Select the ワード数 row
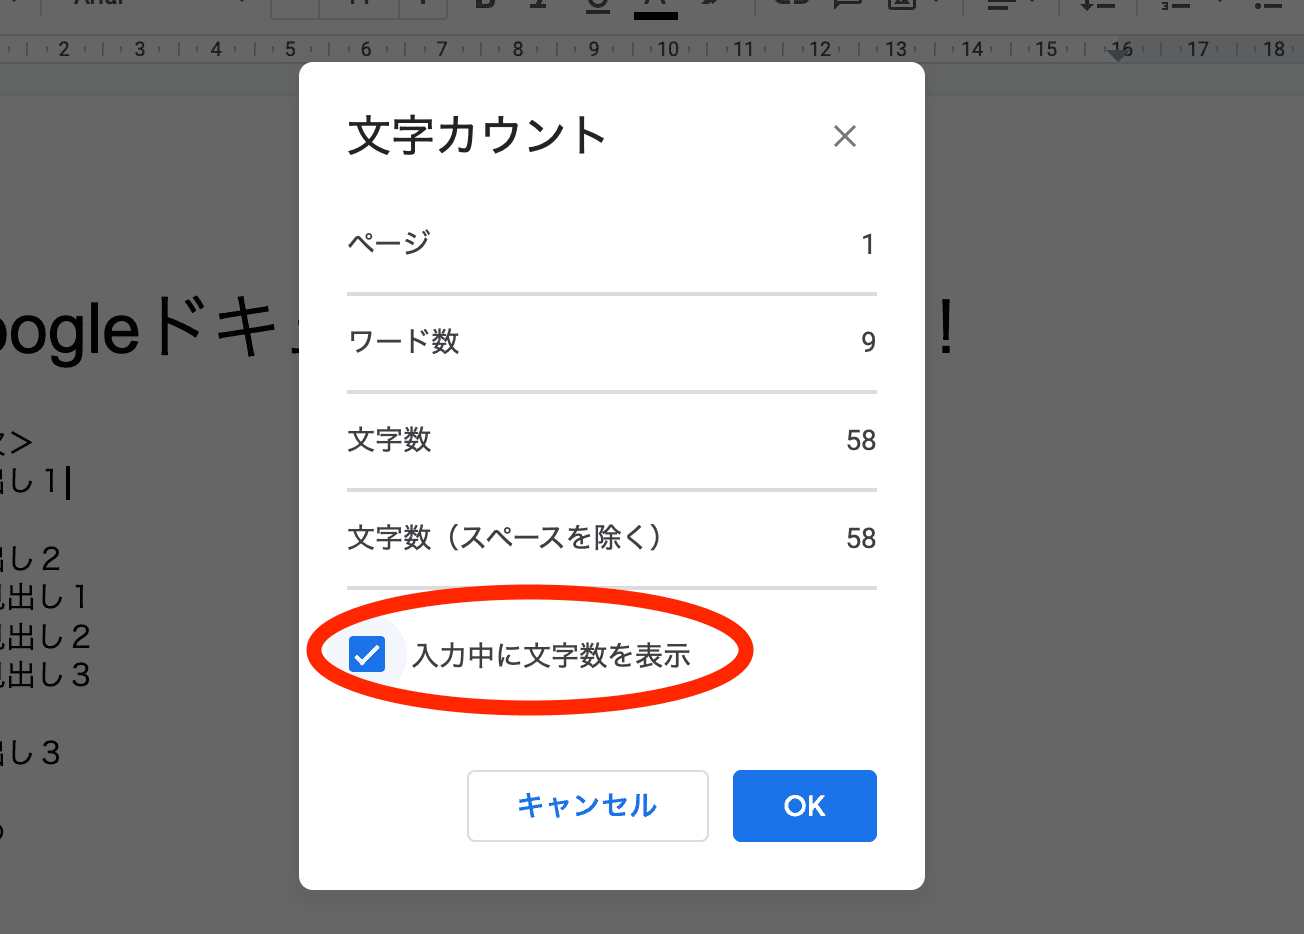 point(612,342)
